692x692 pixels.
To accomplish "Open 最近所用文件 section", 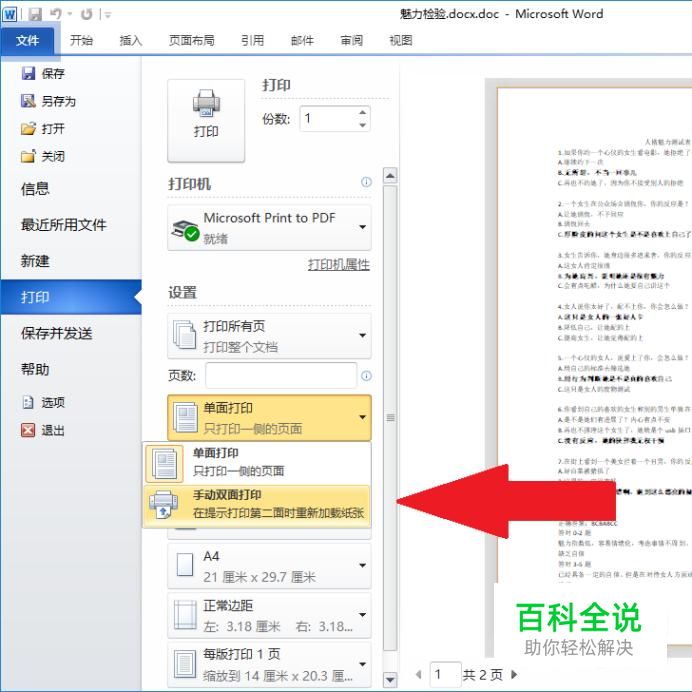I will [x=64, y=225].
